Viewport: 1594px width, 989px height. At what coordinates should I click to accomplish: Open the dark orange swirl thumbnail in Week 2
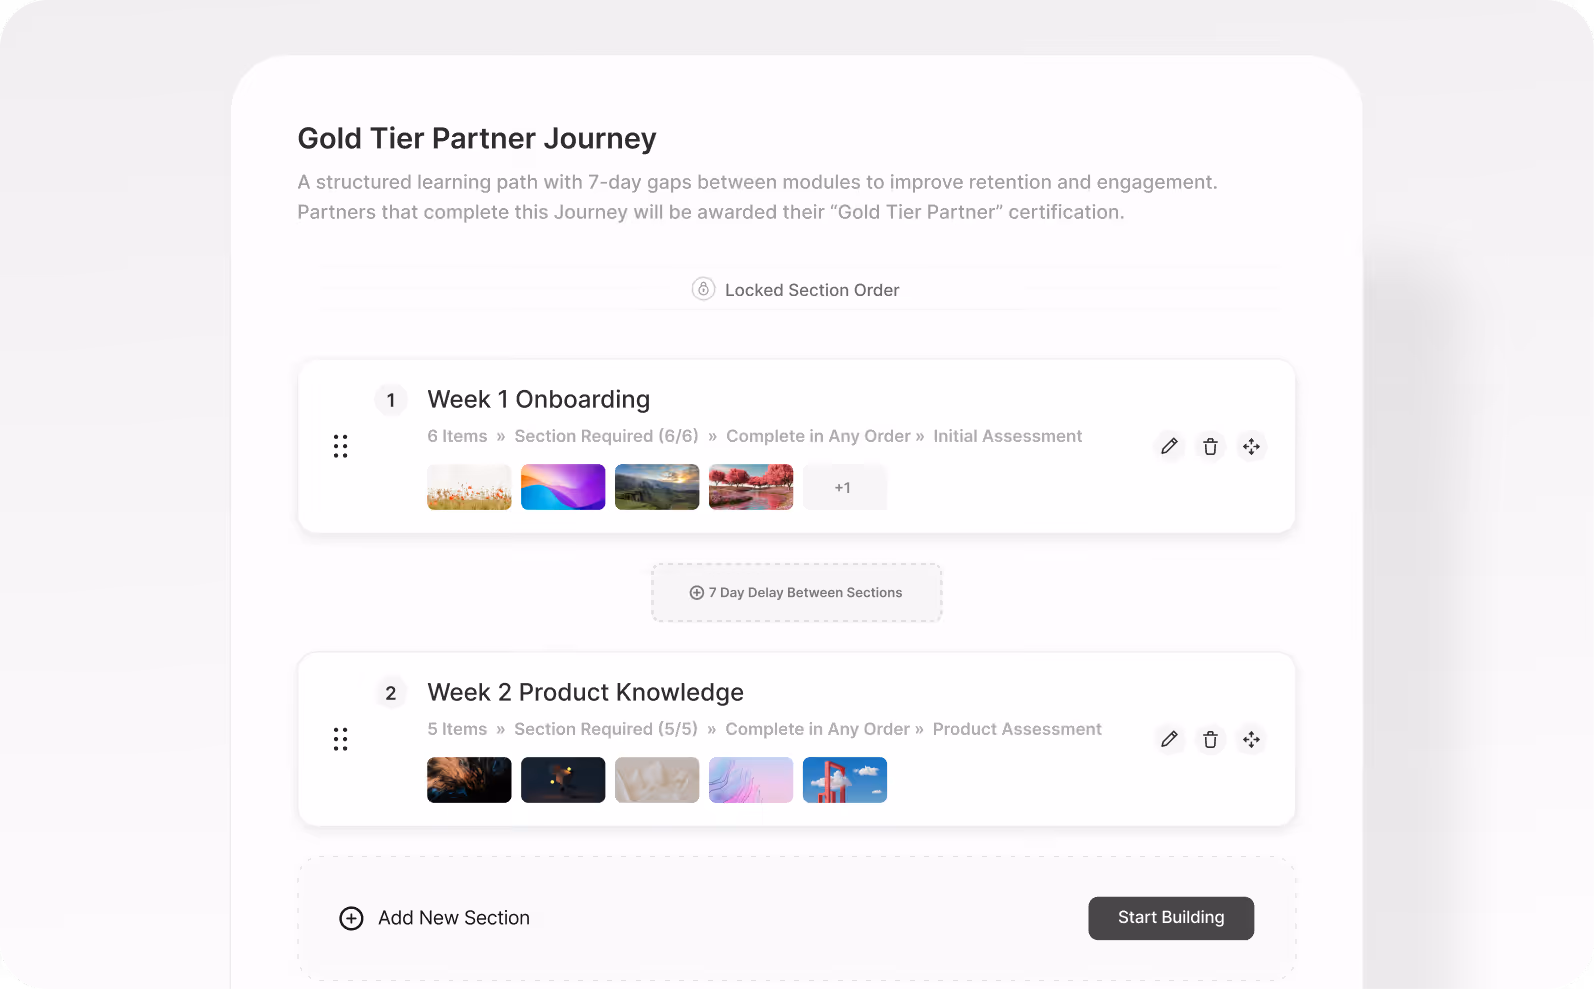point(469,780)
